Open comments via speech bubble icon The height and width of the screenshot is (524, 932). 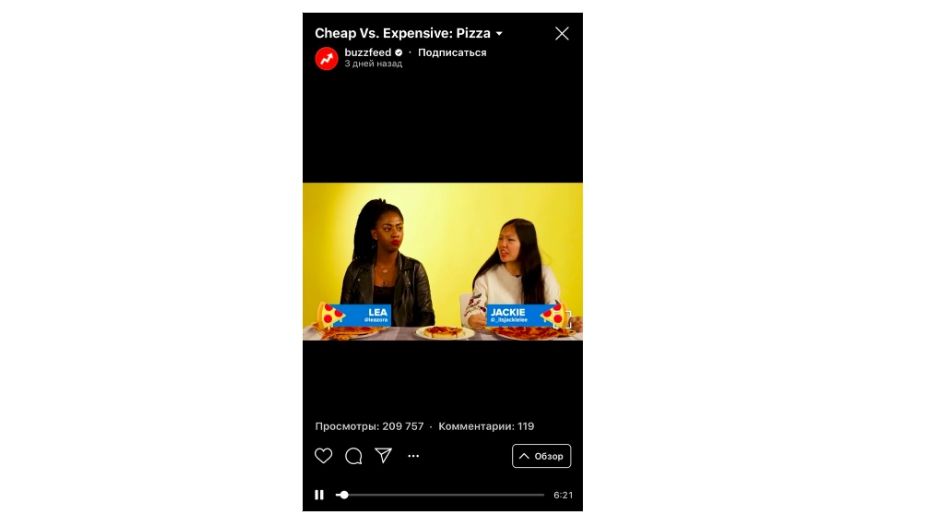(x=354, y=456)
